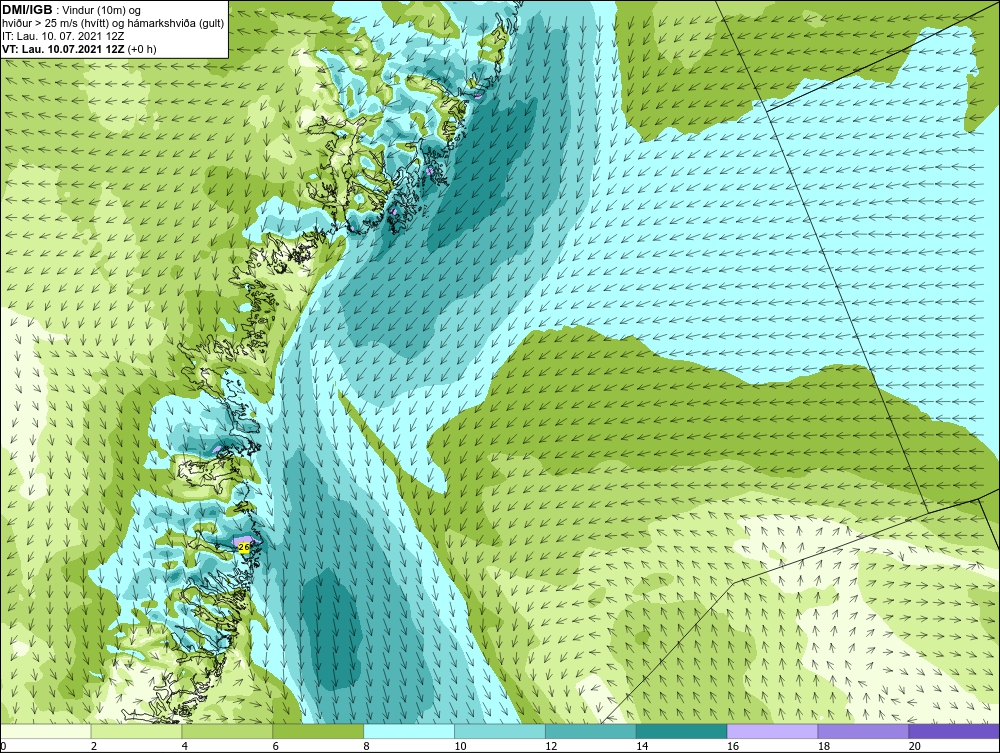Click legend scale label 8

367,746
